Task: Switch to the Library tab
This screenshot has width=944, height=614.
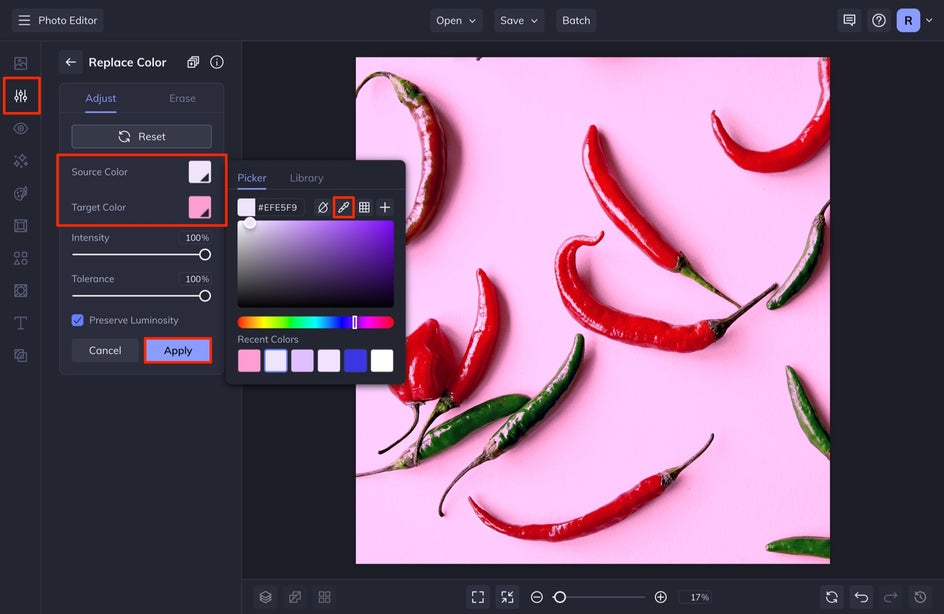Action: pyautogui.click(x=306, y=178)
